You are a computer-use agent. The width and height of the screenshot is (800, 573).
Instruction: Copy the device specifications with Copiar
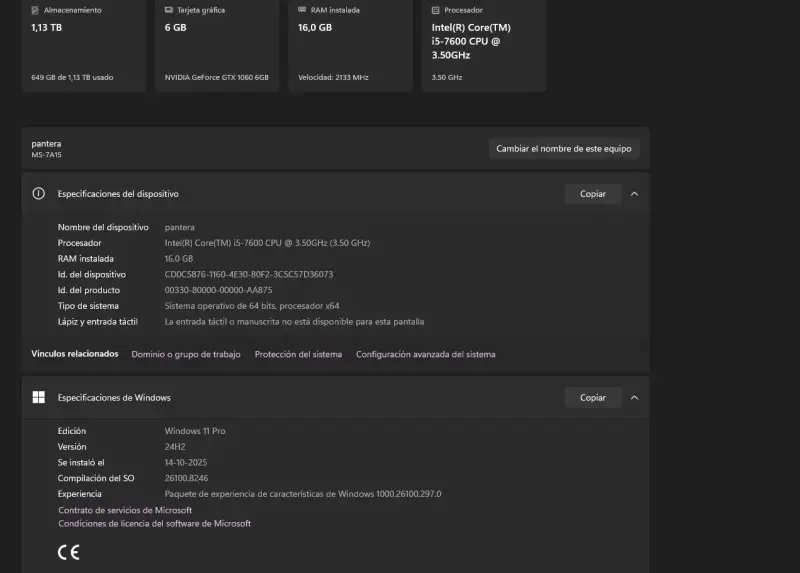[x=593, y=194]
